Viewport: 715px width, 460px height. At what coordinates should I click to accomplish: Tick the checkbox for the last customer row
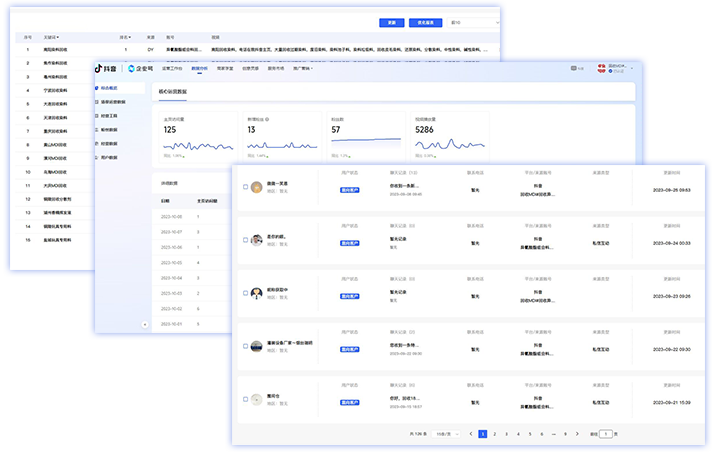(x=245, y=398)
